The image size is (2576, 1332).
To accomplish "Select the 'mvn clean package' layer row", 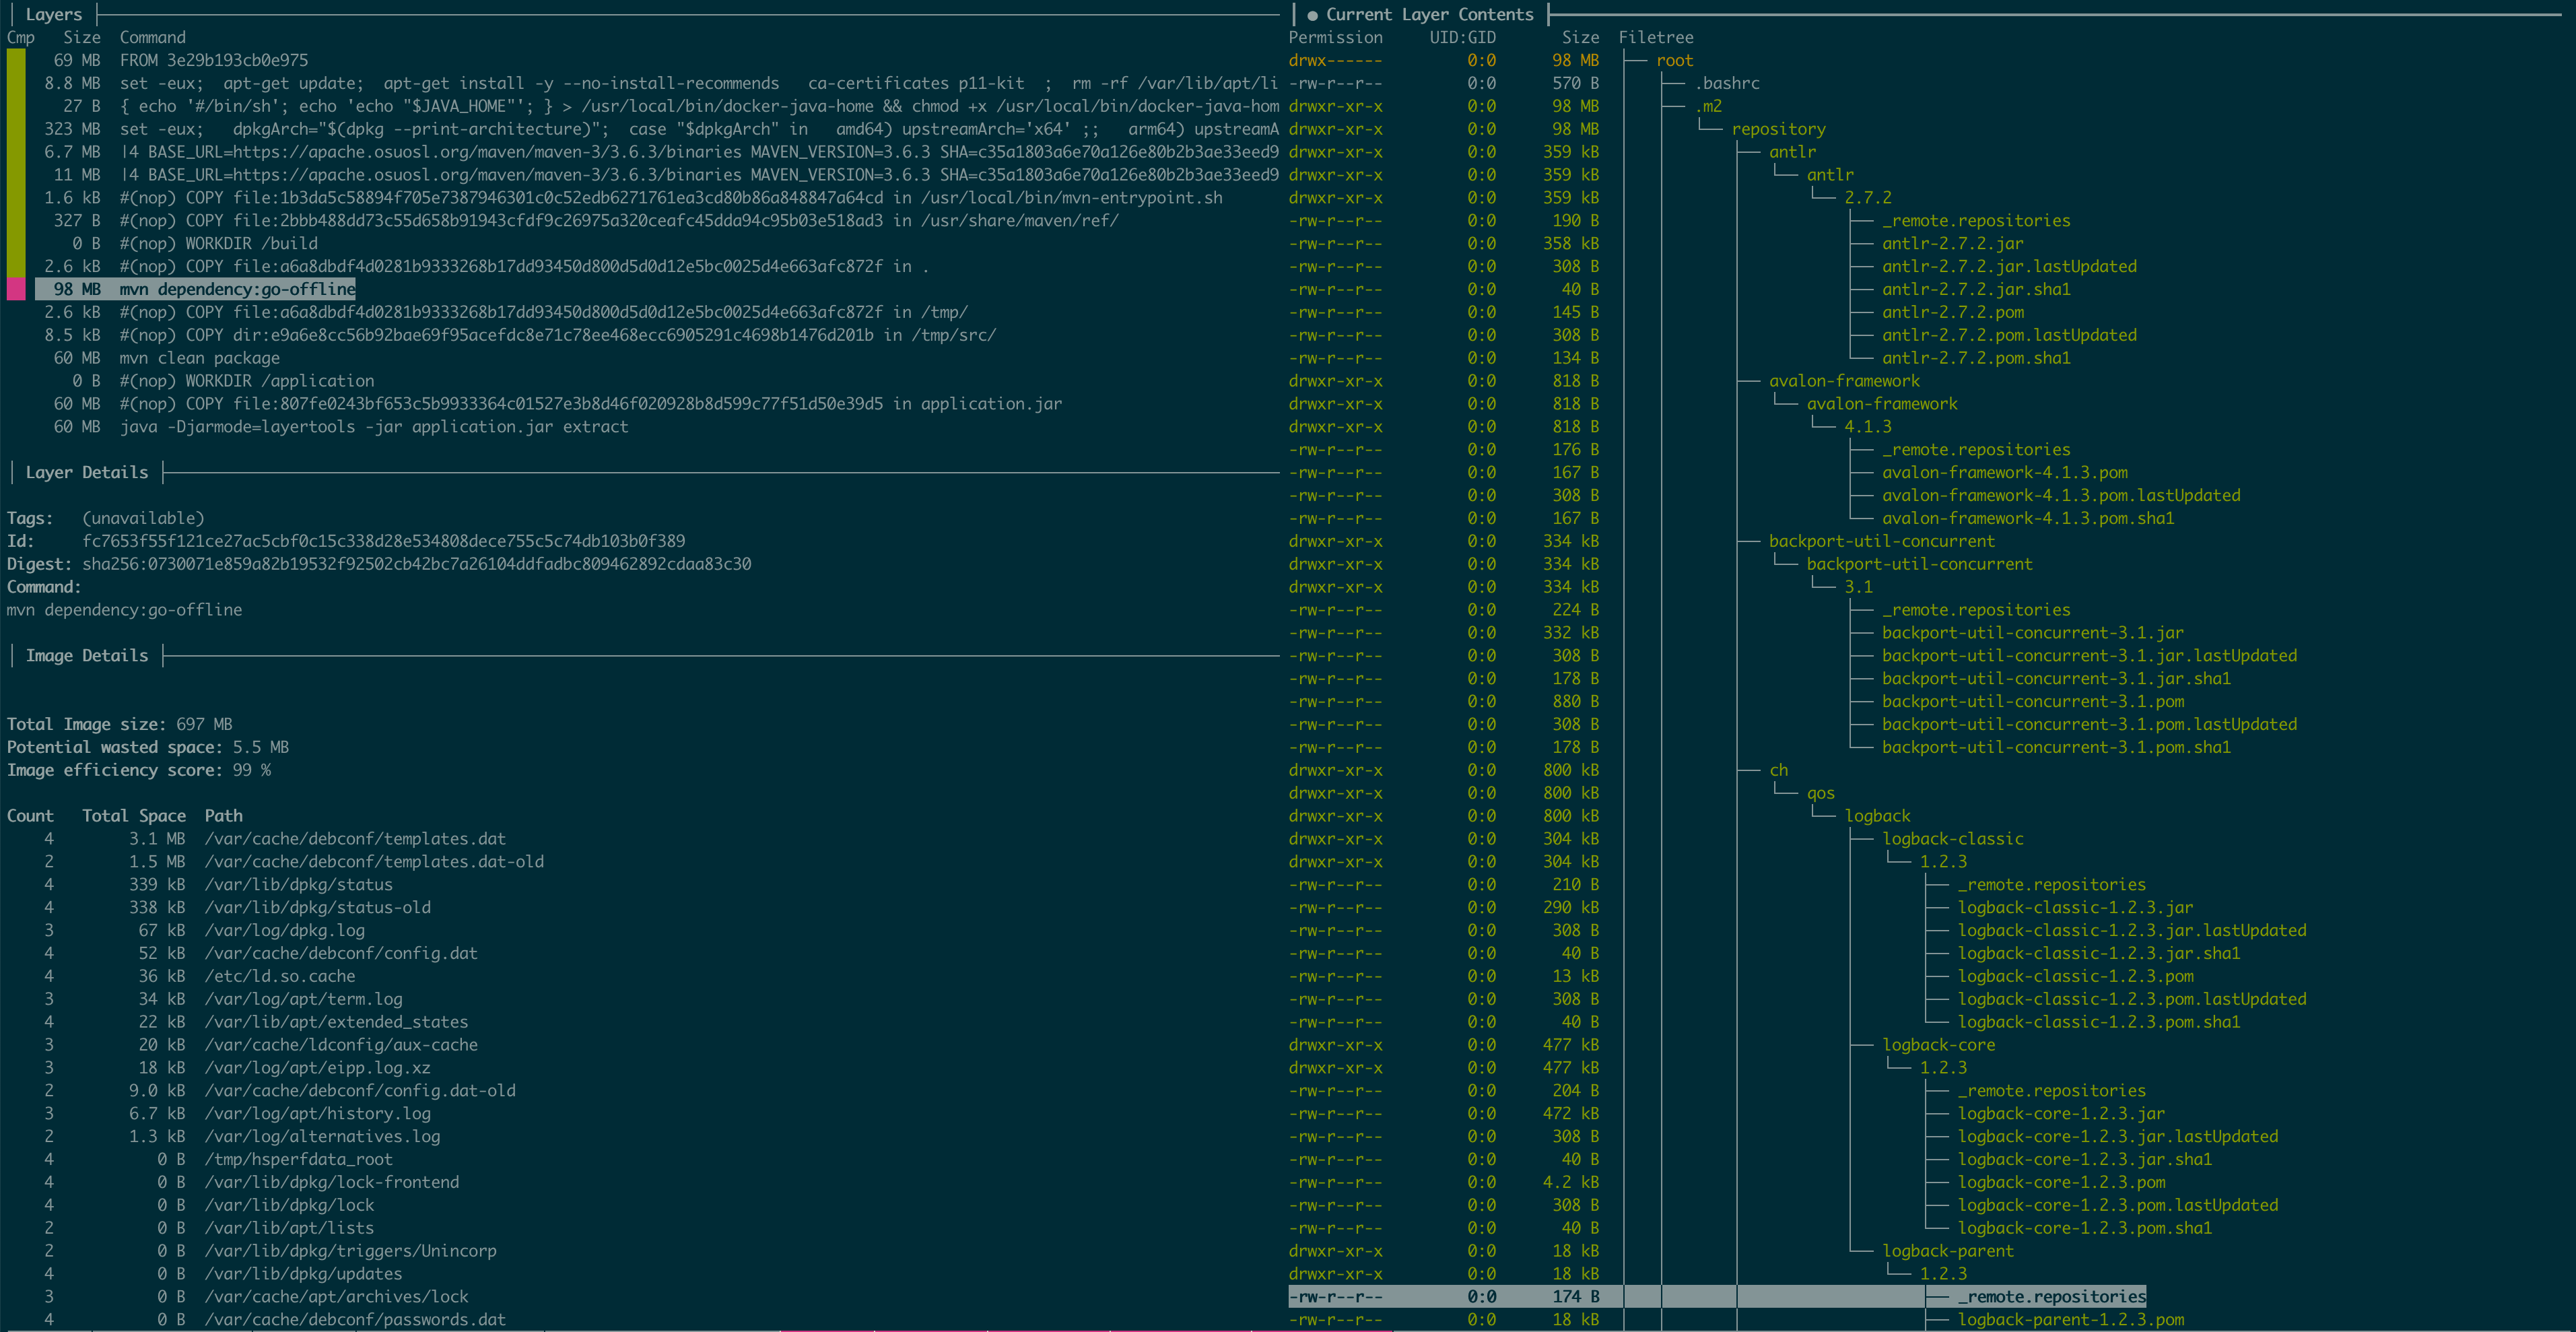I will 199,358.
